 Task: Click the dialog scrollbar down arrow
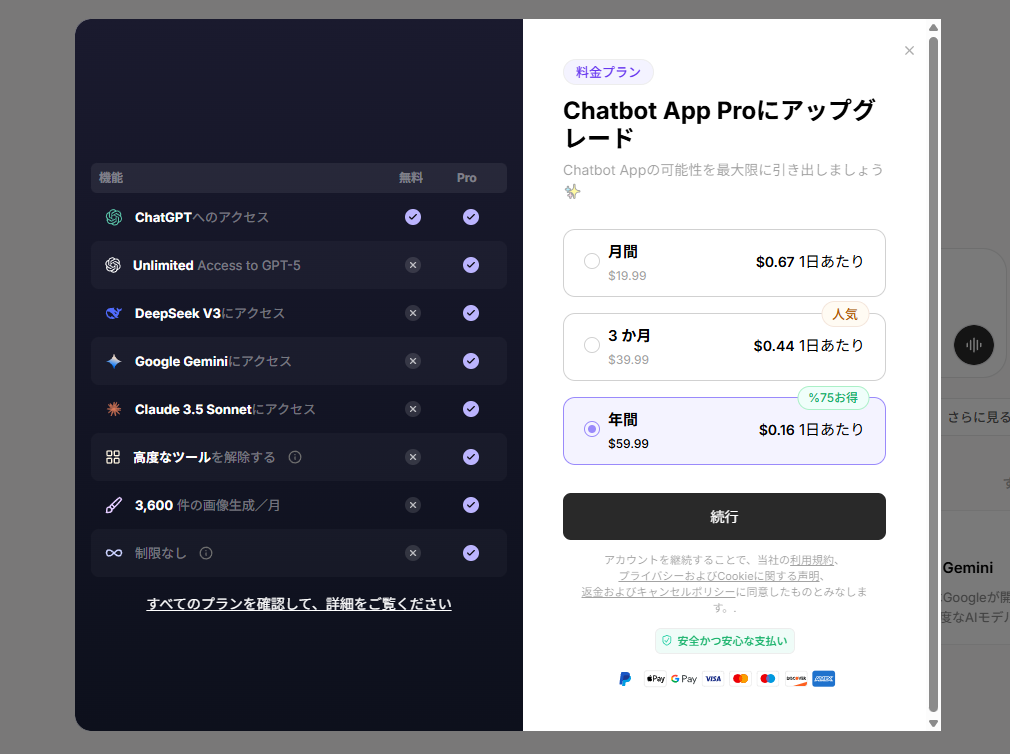tap(933, 723)
